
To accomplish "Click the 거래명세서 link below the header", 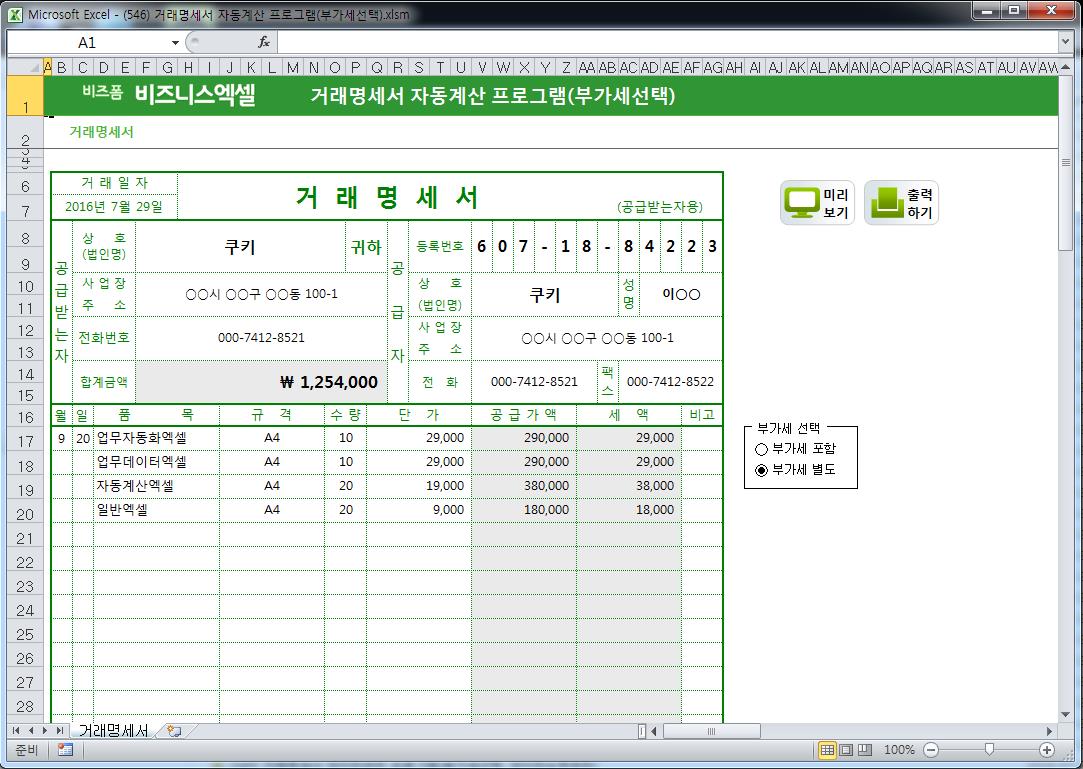I will (101, 132).
